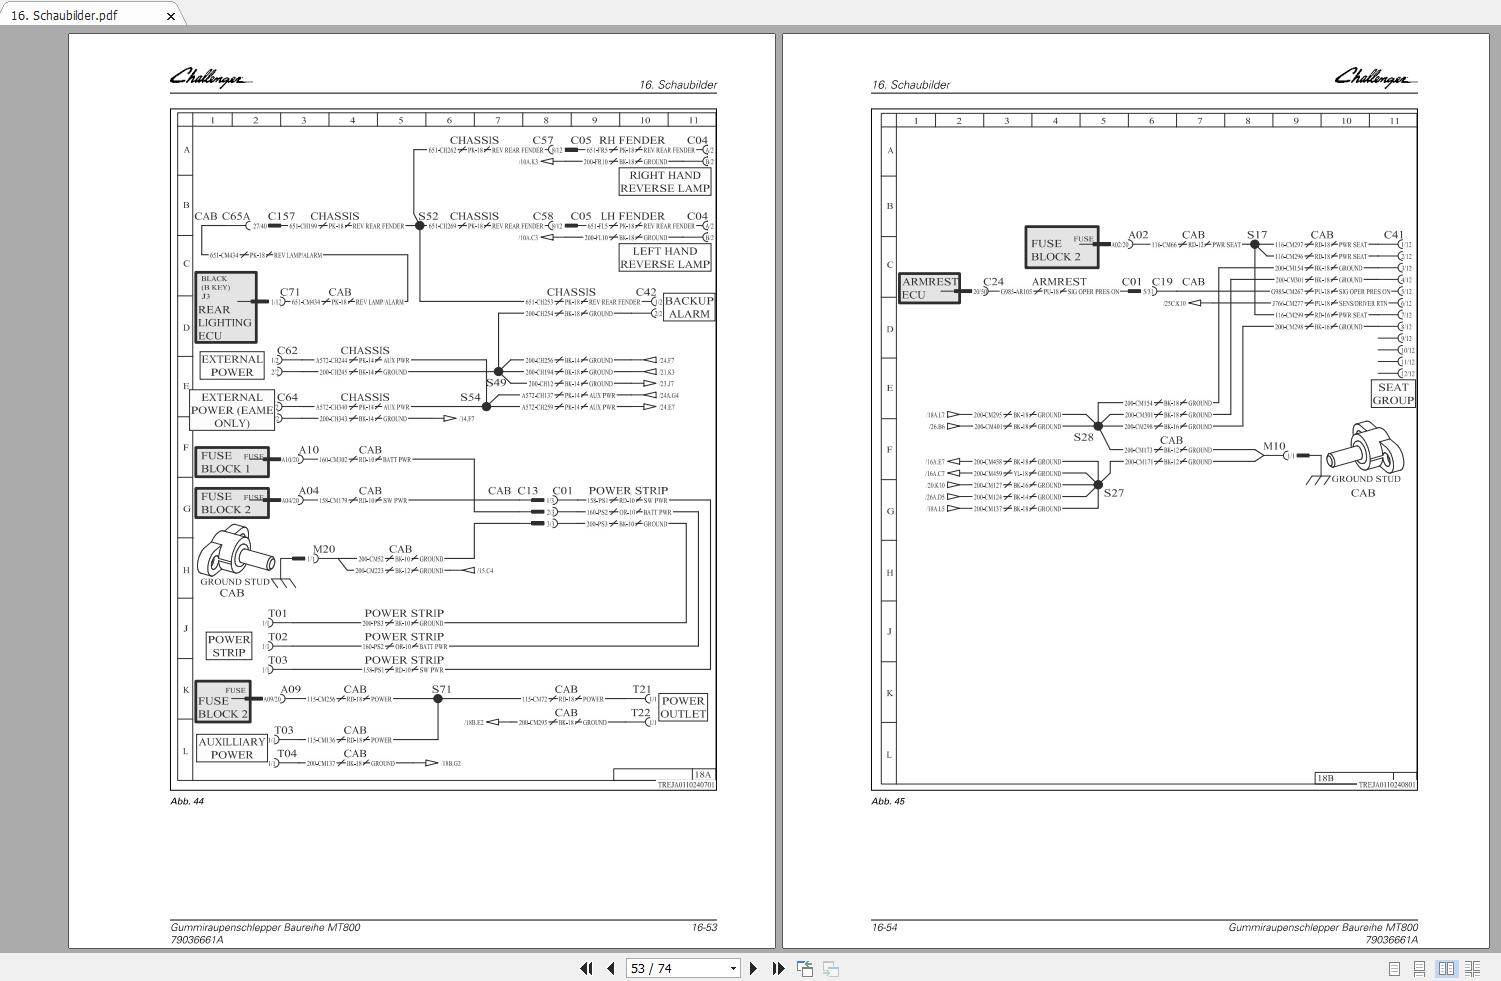Image resolution: width=1501 pixels, height=981 pixels.
Task: Enable continuous page scrolling layout
Action: click(x=1419, y=968)
